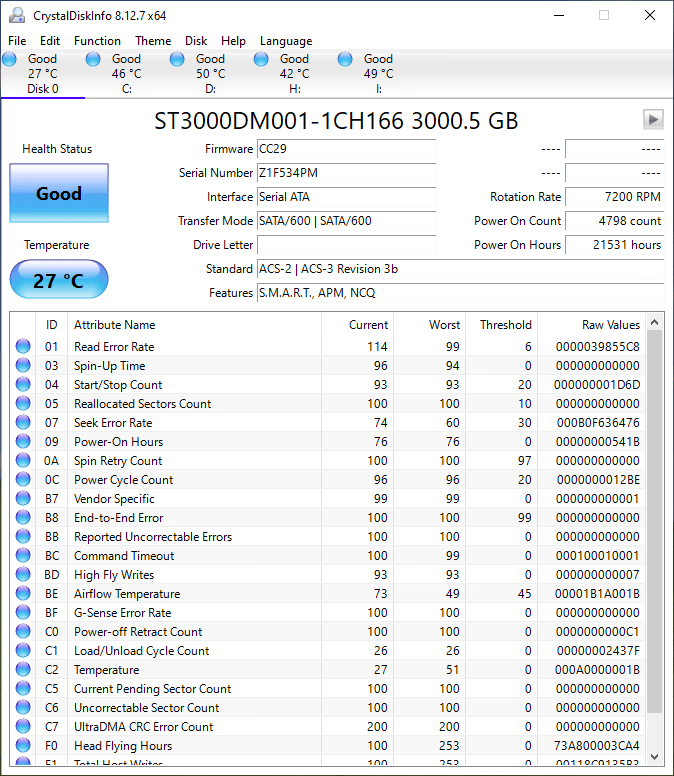This screenshot has height=776, width=674.
Task: Open the Function menu
Action: (x=97, y=41)
